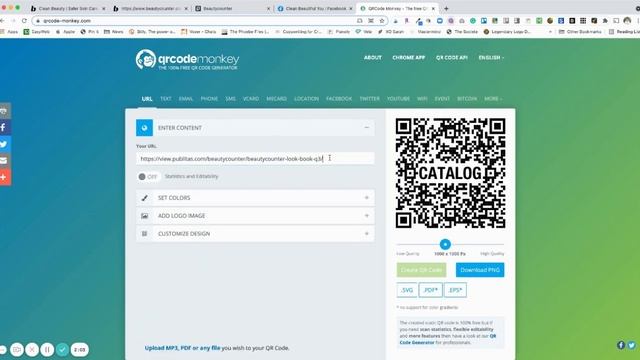Select the VCard tab
The width and height of the screenshot is (640, 360).
(x=251, y=99)
